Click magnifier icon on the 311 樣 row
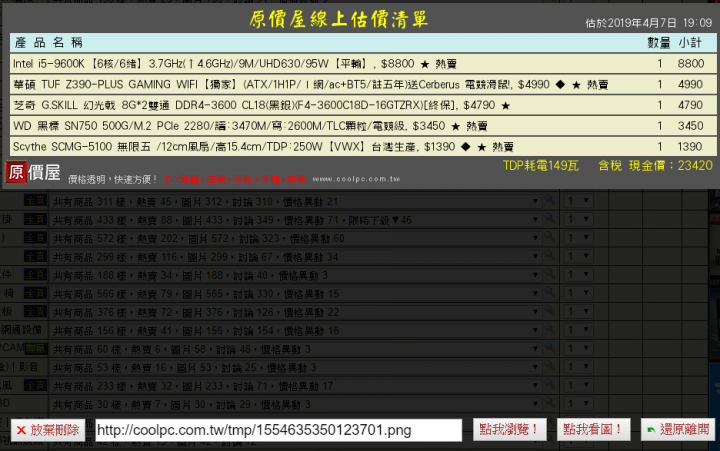Screen dimensions: 720x451 (549, 200)
